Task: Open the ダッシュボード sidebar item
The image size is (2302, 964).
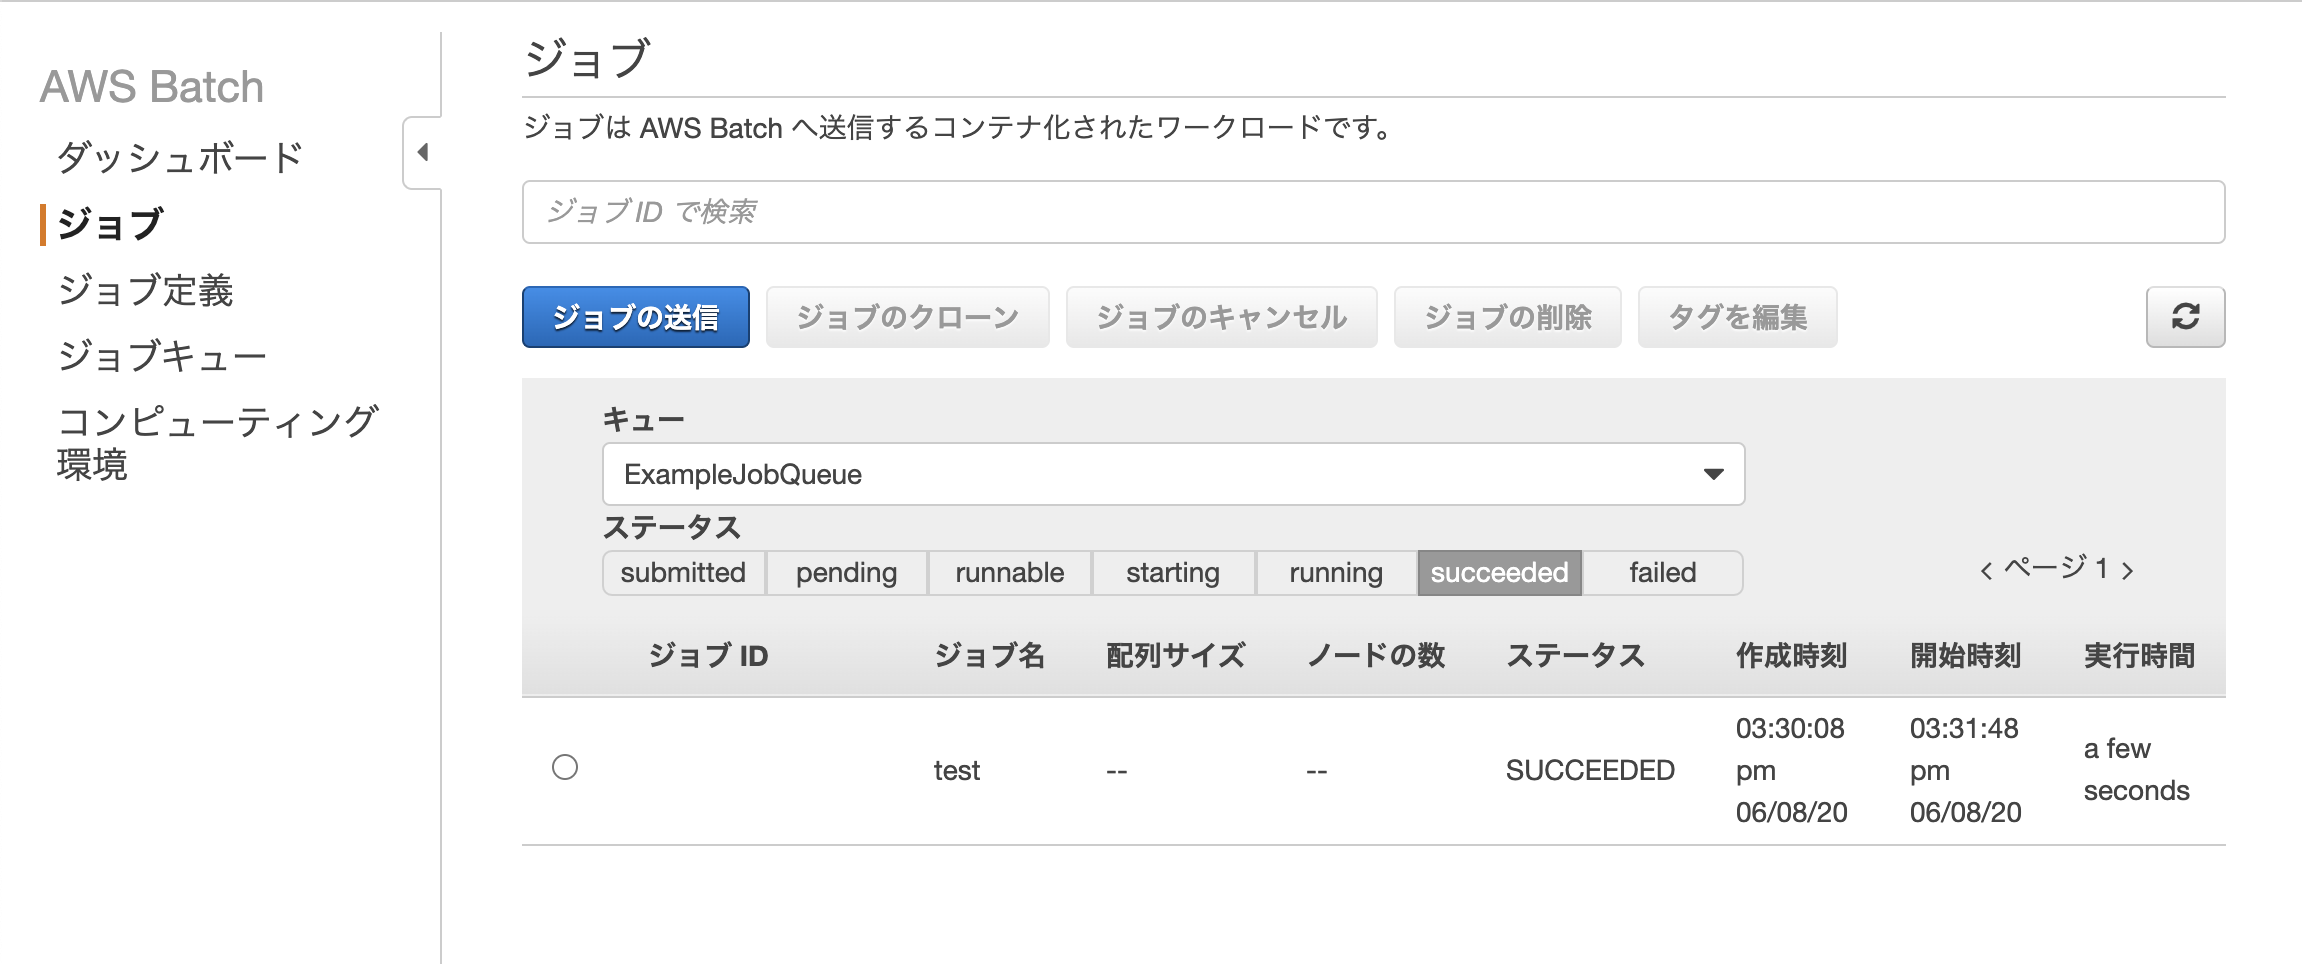Action: 180,156
